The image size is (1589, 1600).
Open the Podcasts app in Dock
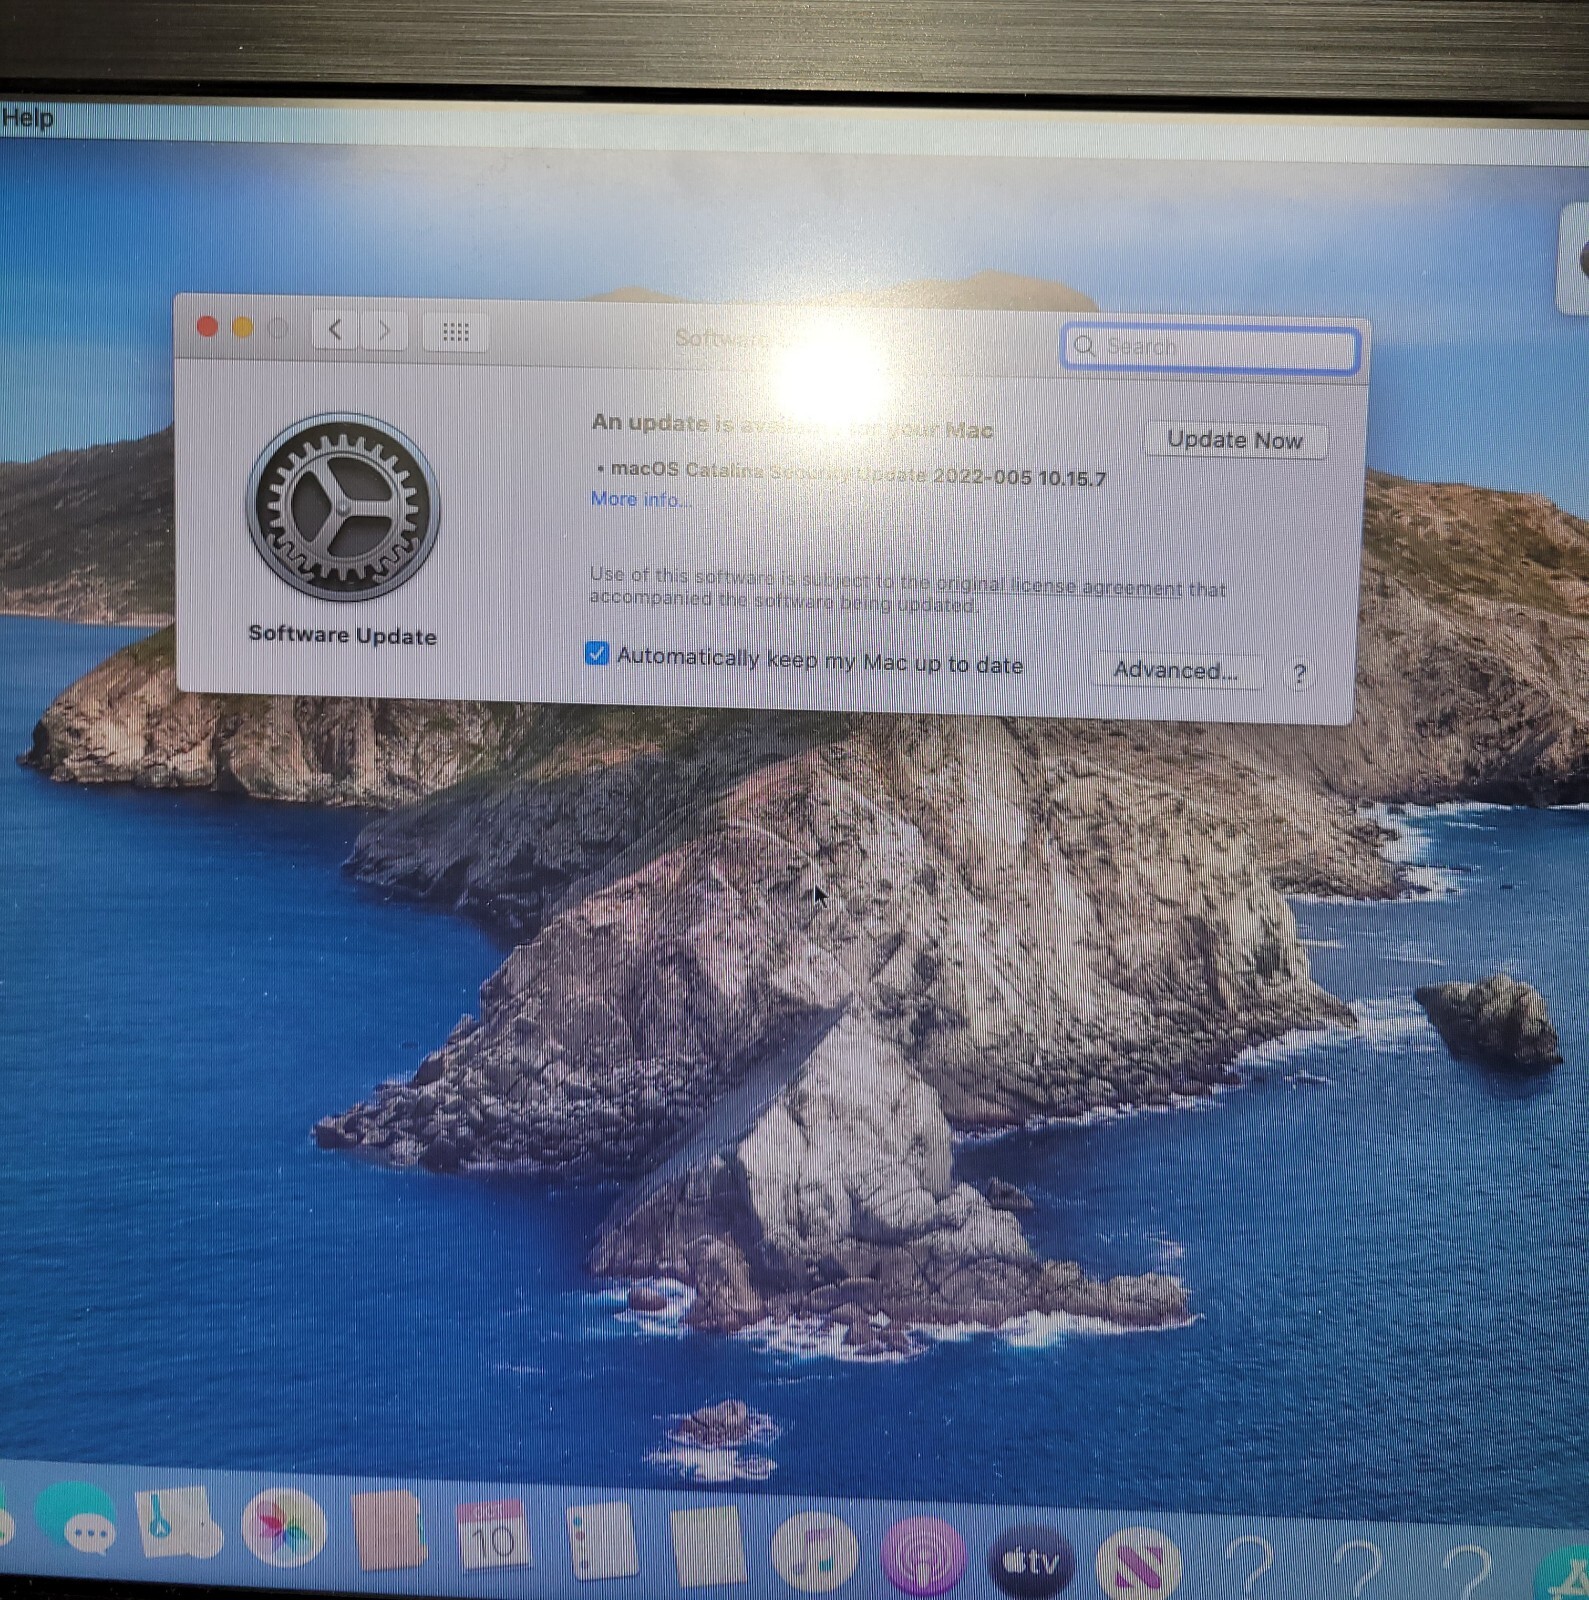(x=923, y=1556)
